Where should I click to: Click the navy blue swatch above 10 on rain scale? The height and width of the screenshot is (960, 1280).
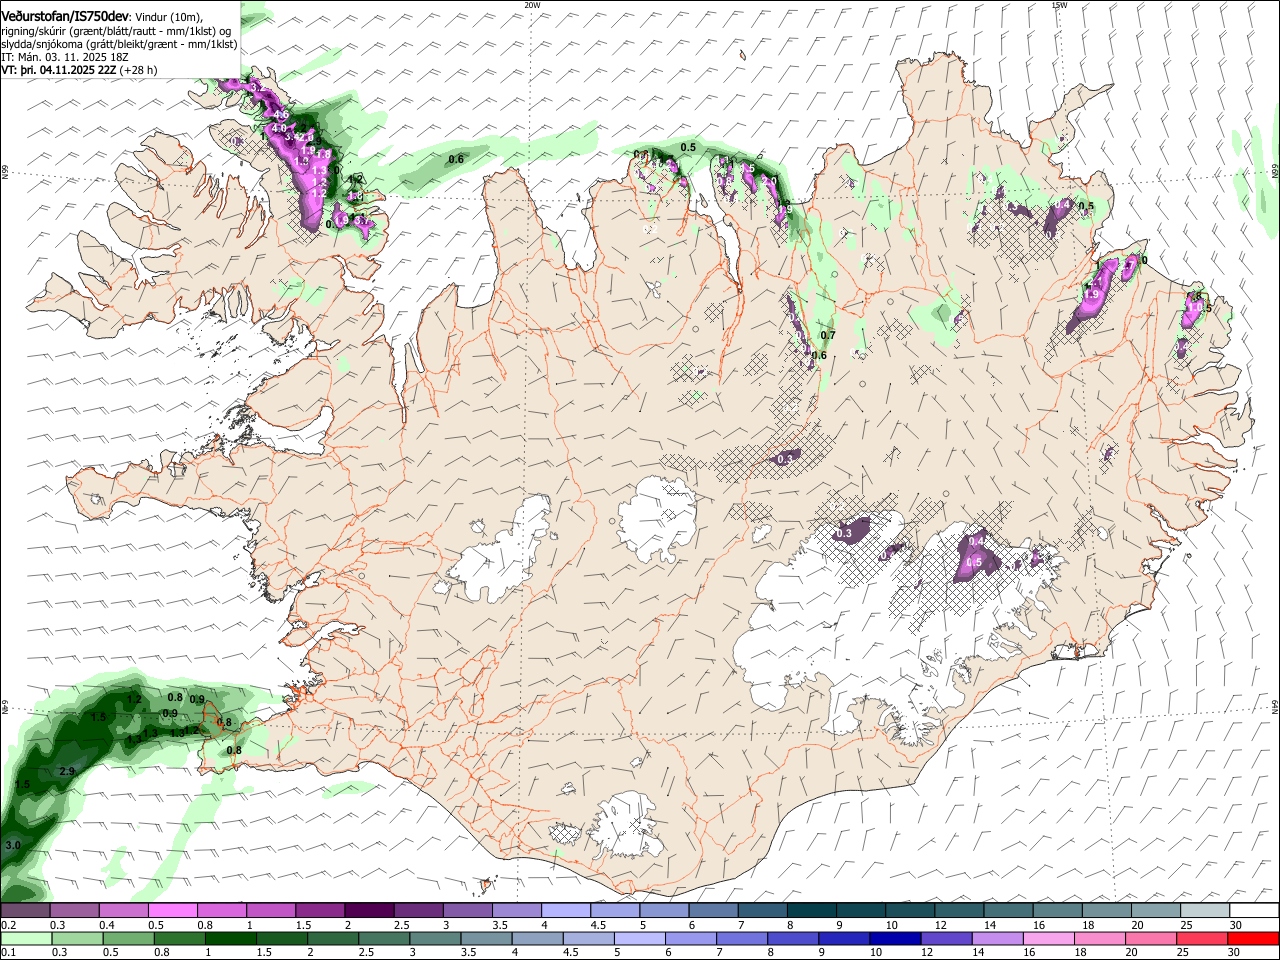tap(894, 939)
